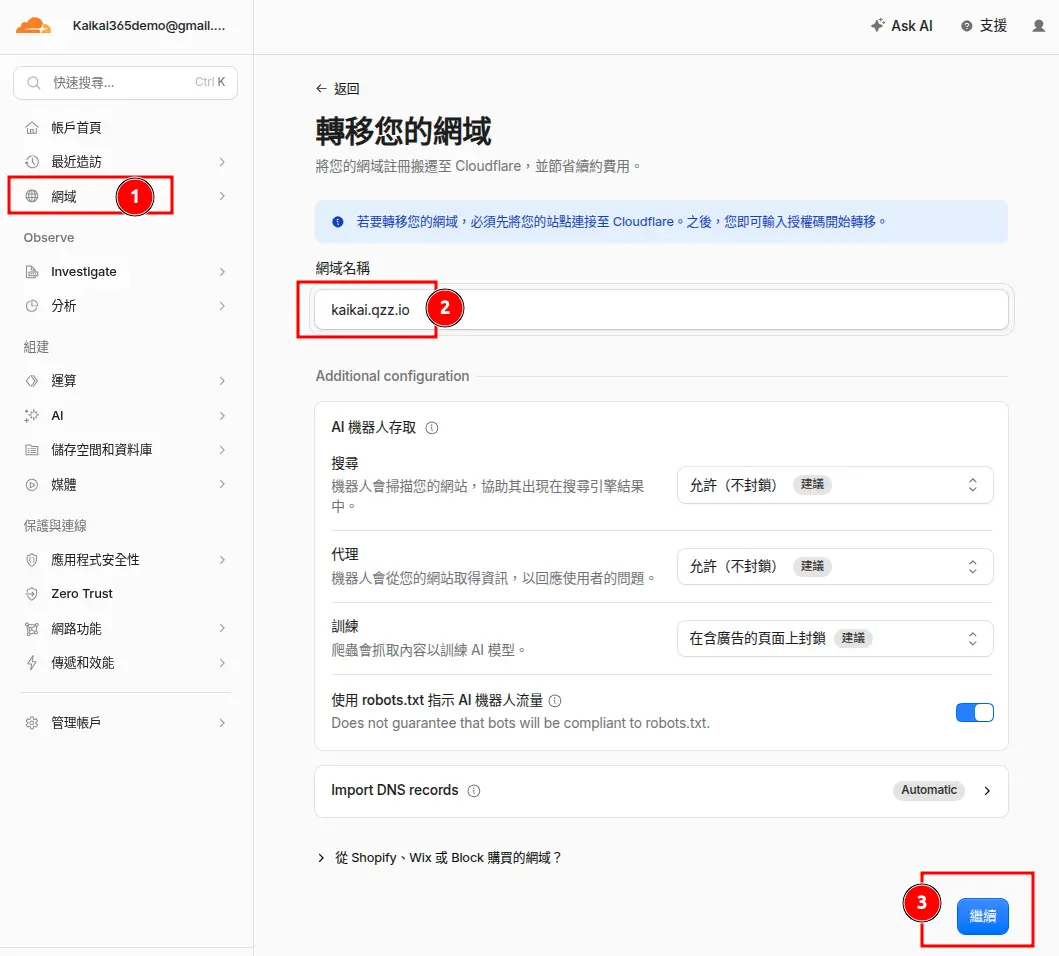The height and width of the screenshot is (956, 1059).
Task: Open the 訓練 bot access dropdown
Action: pos(835,638)
